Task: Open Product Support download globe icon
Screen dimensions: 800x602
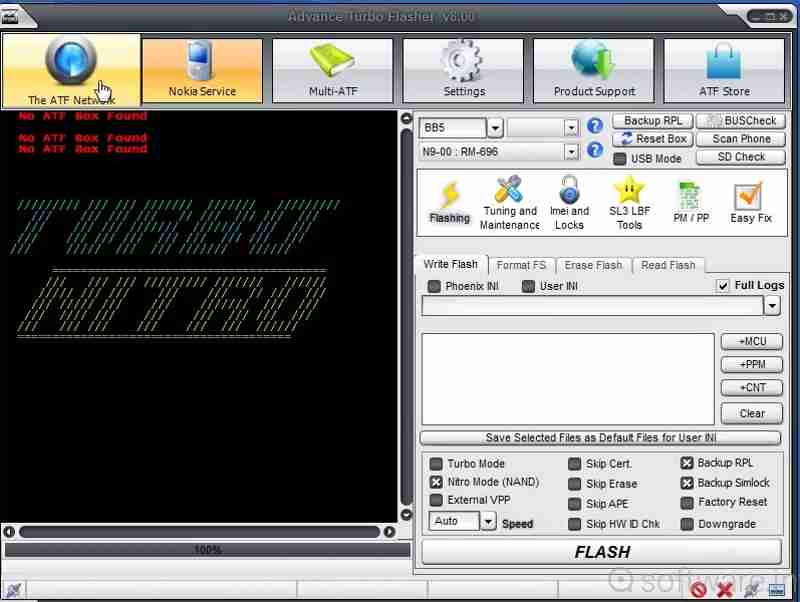Action: coord(592,61)
